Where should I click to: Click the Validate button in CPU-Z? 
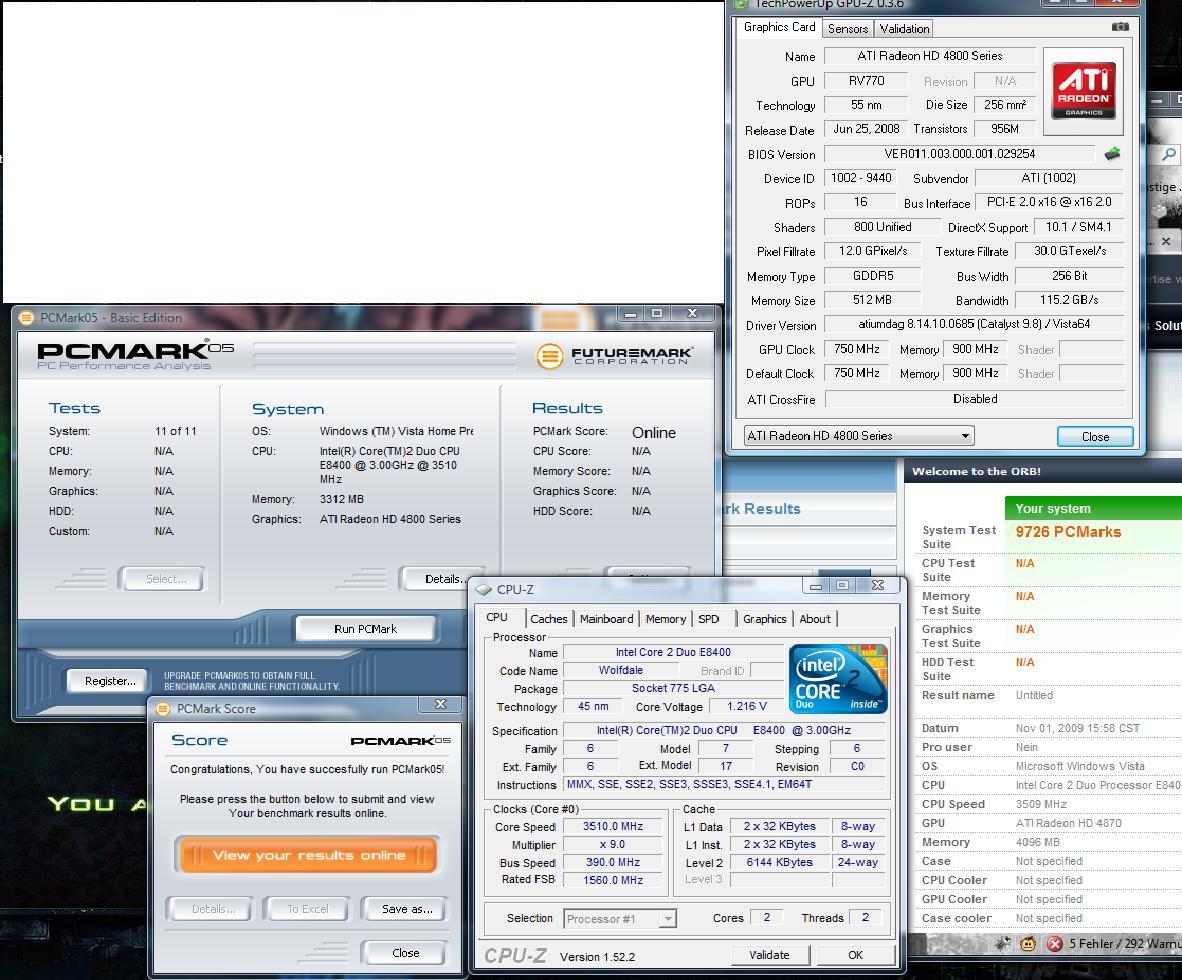coord(769,954)
